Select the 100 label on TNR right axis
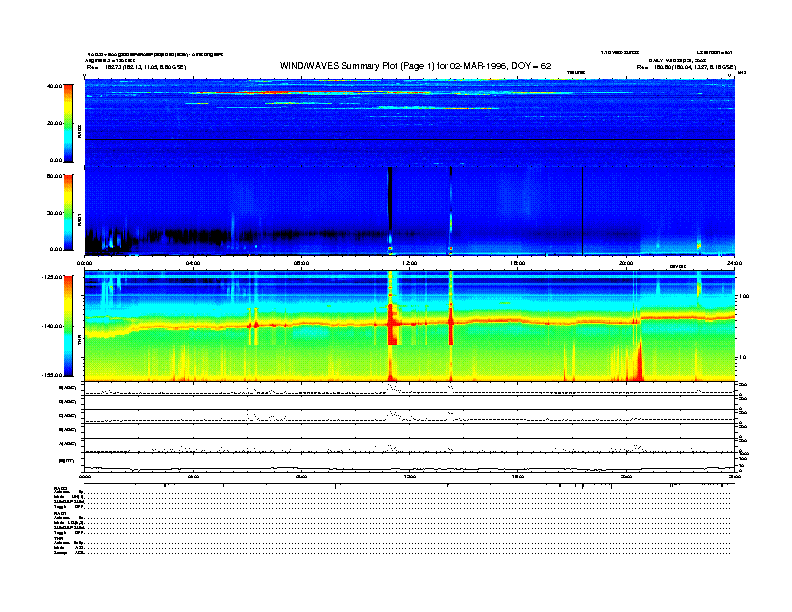792x612 pixels. click(743, 296)
